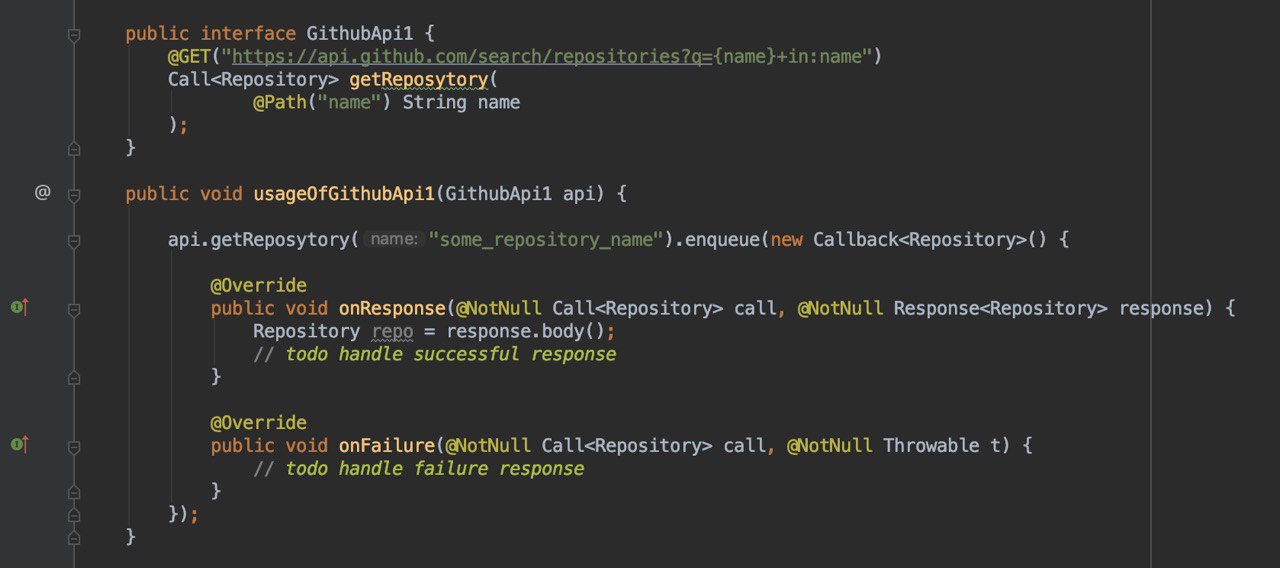Click the getReposytory method name in the interface

(418, 79)
